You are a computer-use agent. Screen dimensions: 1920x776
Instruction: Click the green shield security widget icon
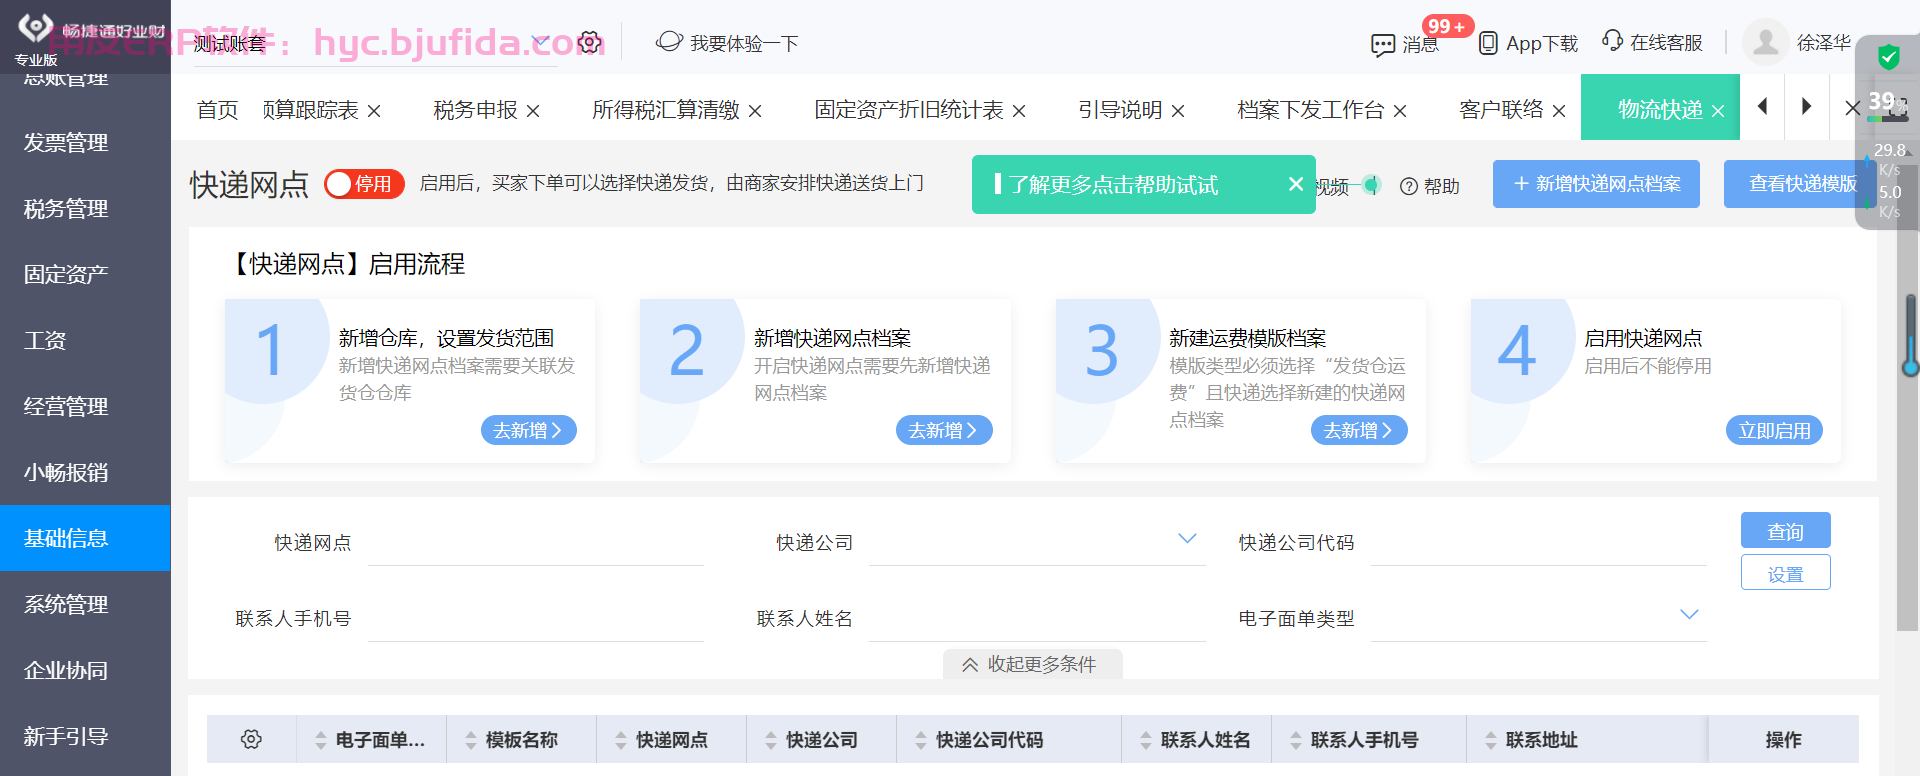[x=1888, y=57]
